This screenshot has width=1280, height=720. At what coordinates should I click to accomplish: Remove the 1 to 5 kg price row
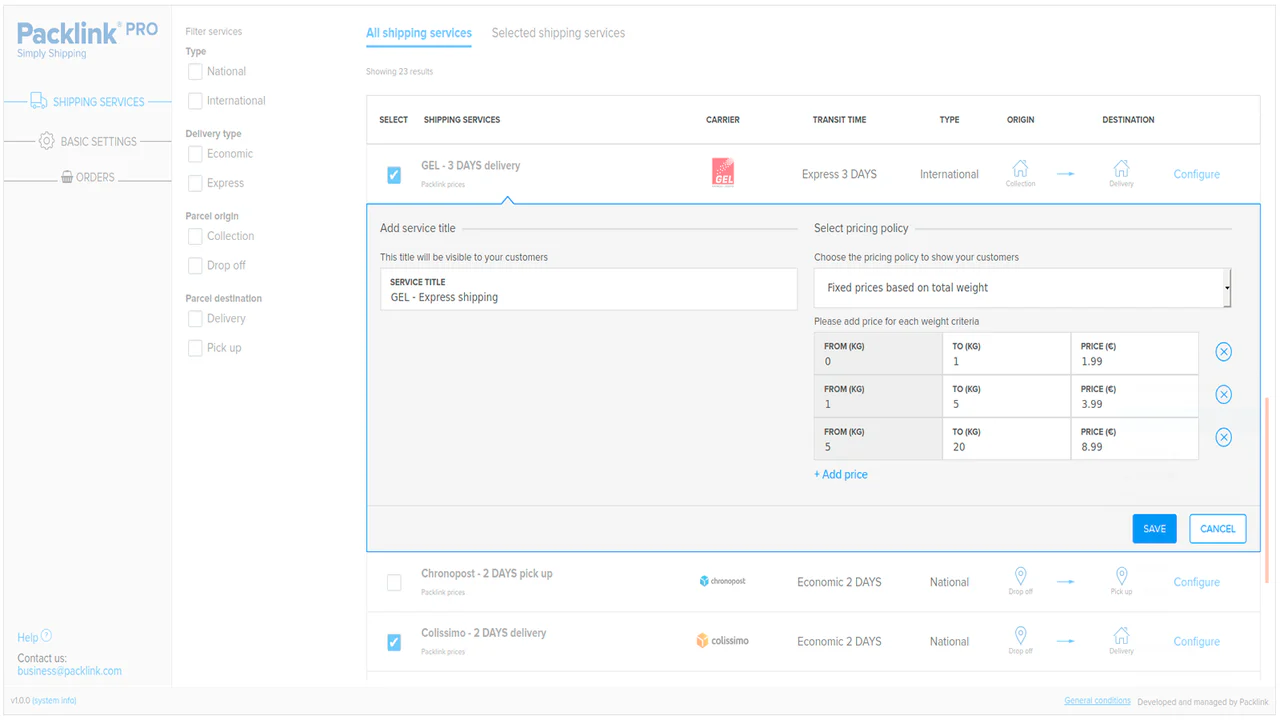click(1223, 395)
